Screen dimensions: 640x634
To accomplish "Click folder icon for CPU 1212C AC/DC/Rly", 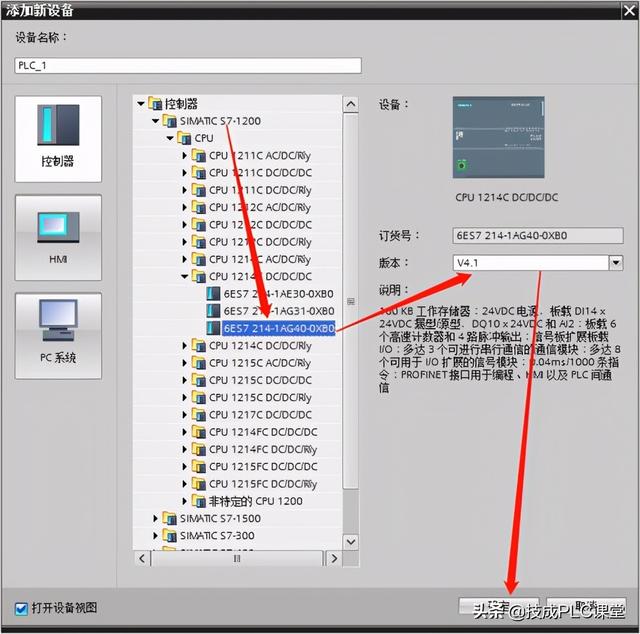I will pos(199,207).
